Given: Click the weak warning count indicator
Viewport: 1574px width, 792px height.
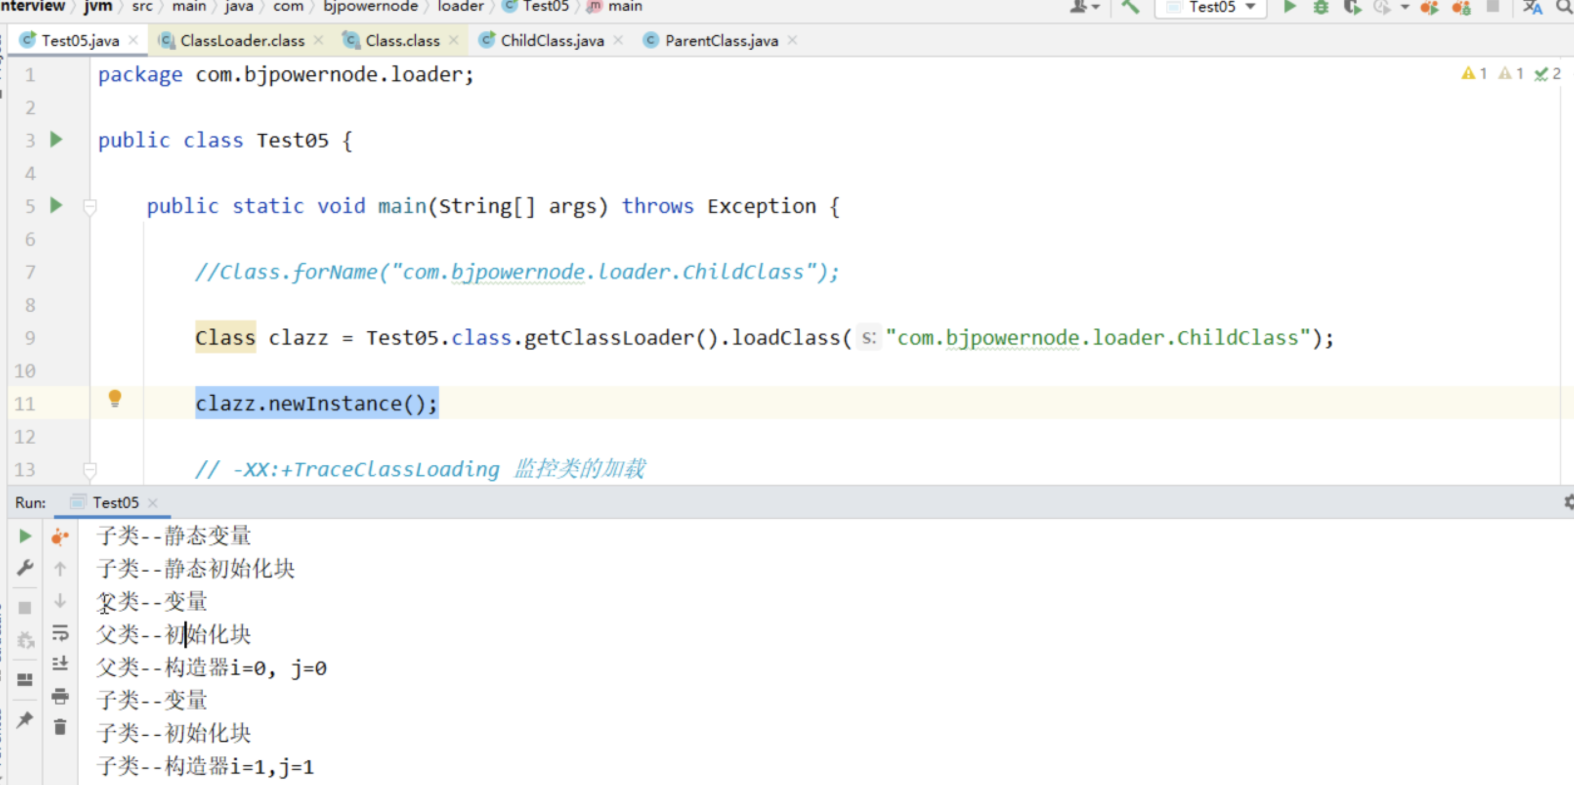Looking at the screenshot, I should tap(1511, 74).
